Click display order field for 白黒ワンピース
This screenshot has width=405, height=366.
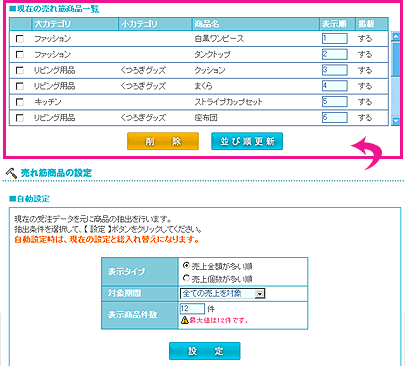tap(335, 38)
